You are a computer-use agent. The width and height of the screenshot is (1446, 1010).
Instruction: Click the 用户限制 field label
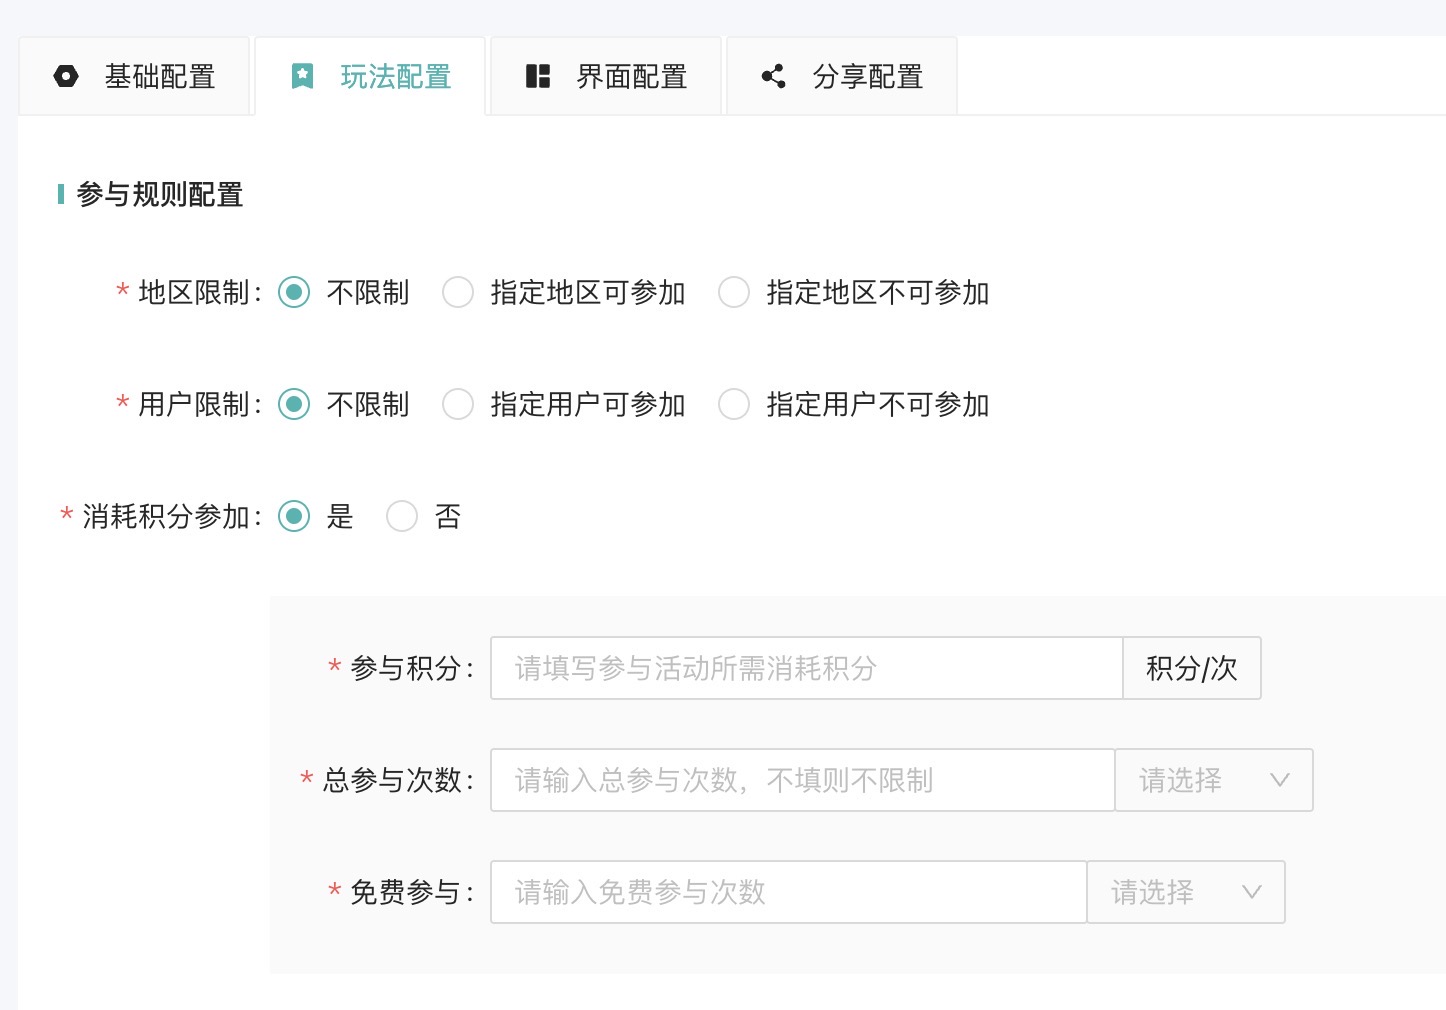point(194,405)
